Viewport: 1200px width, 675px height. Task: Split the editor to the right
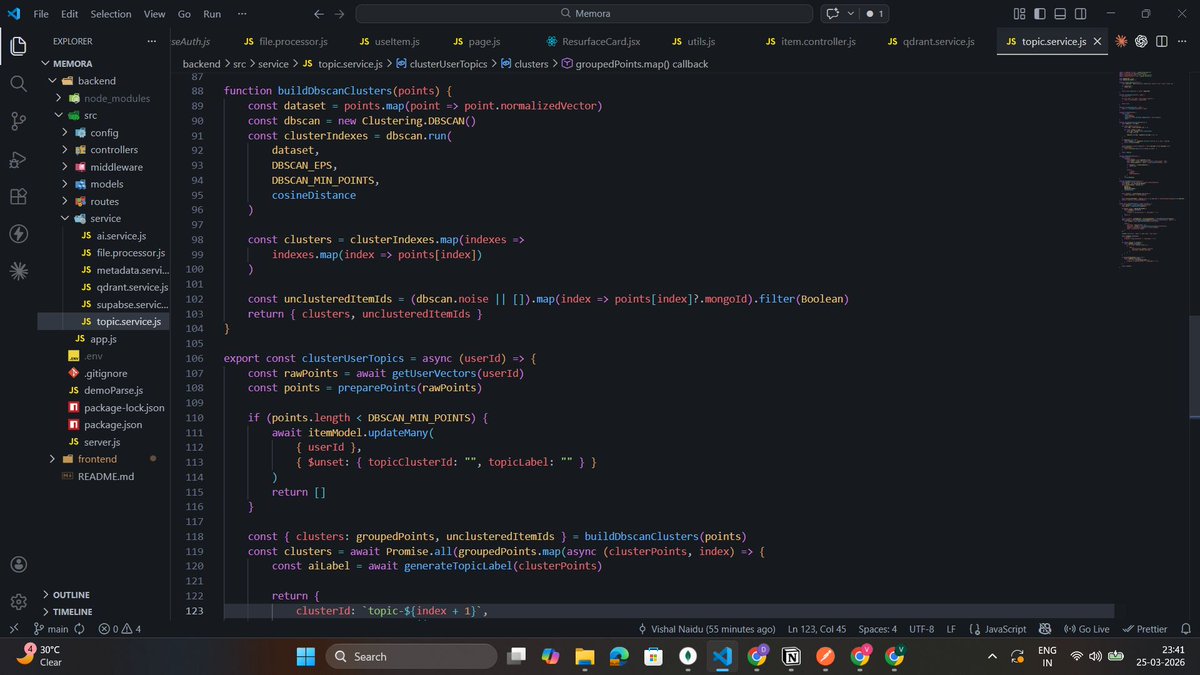click(1162, 41)
